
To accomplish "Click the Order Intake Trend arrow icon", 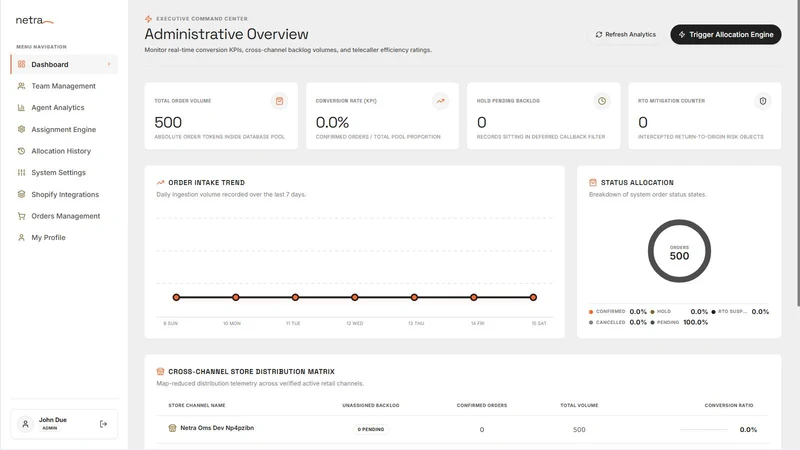I will (x=161, y=182).
